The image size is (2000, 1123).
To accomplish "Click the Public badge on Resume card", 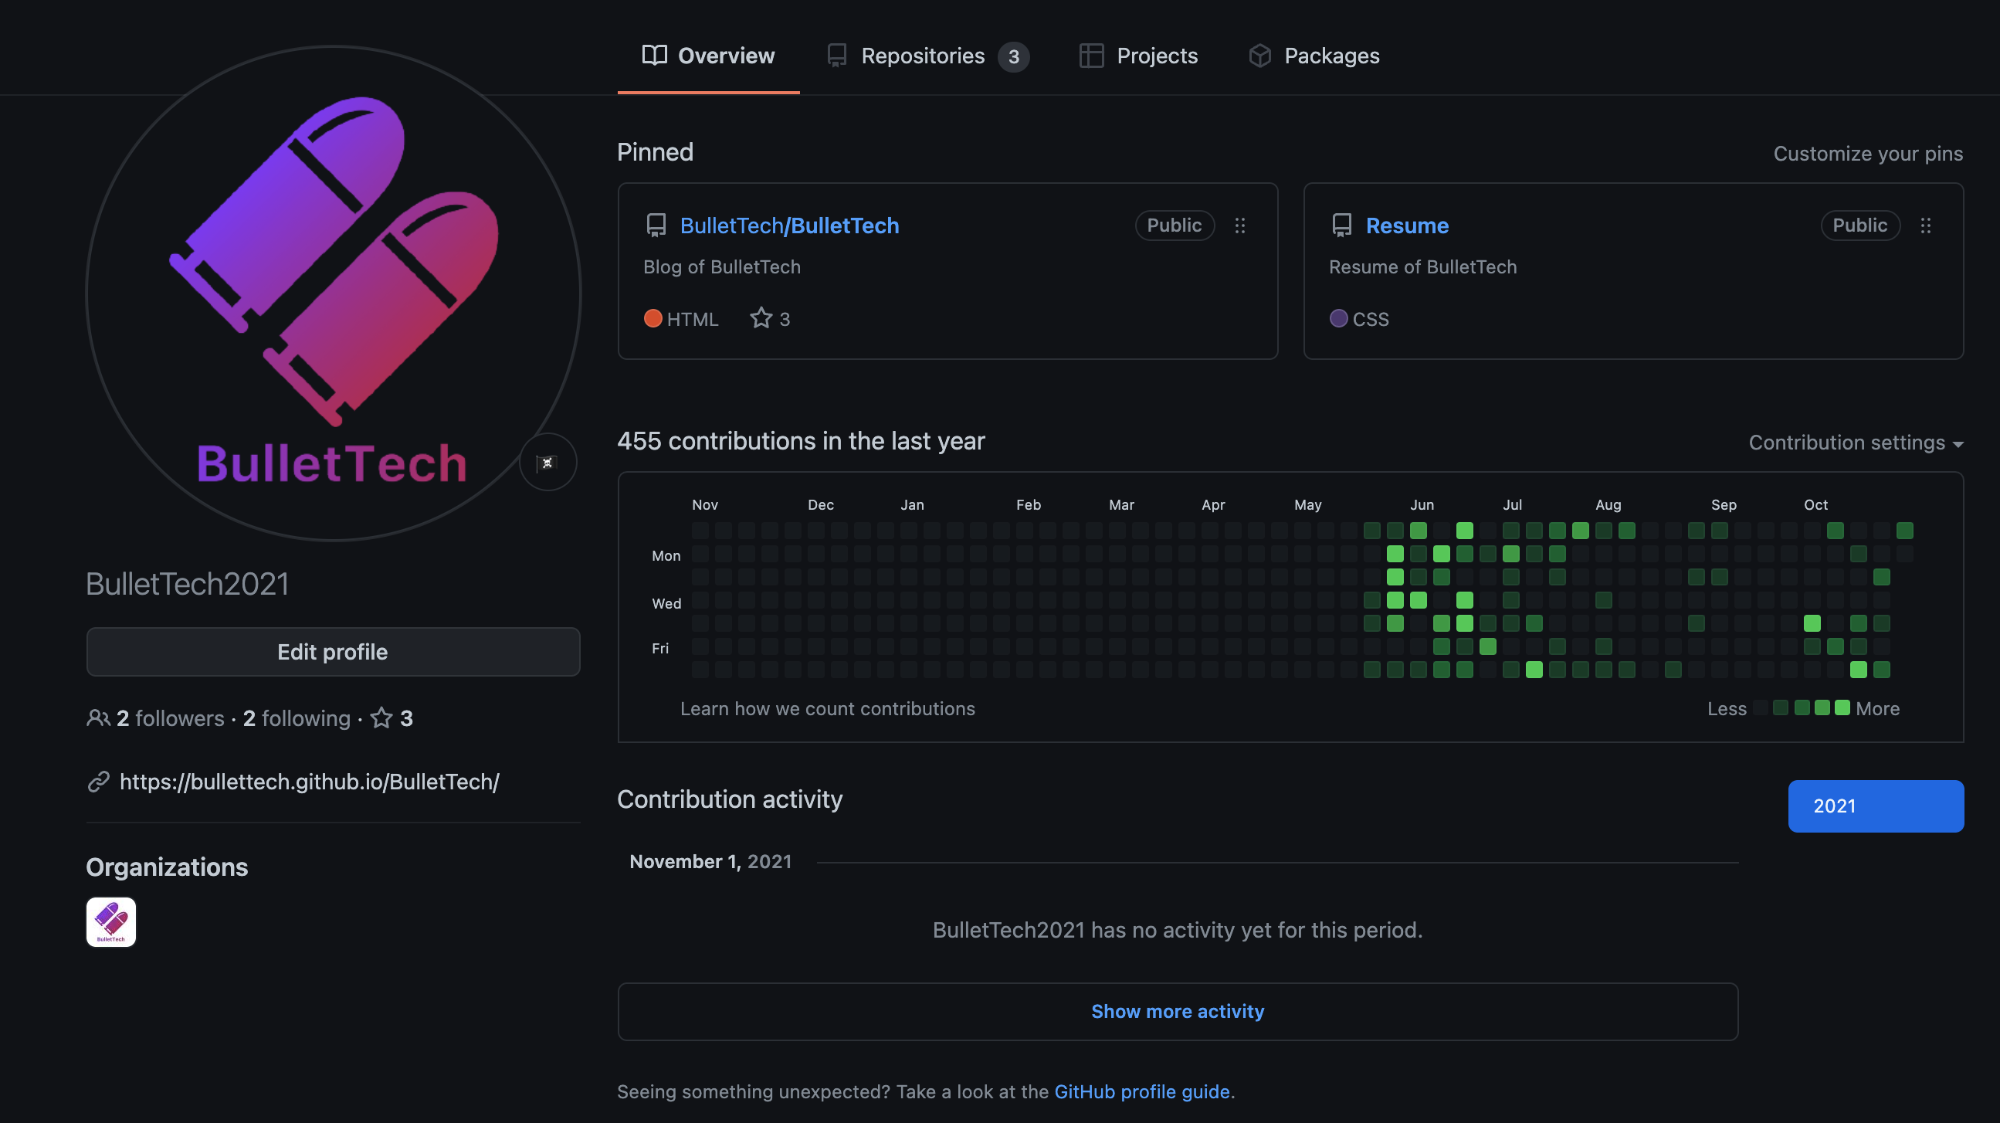I will click(x=1860, y=226).
